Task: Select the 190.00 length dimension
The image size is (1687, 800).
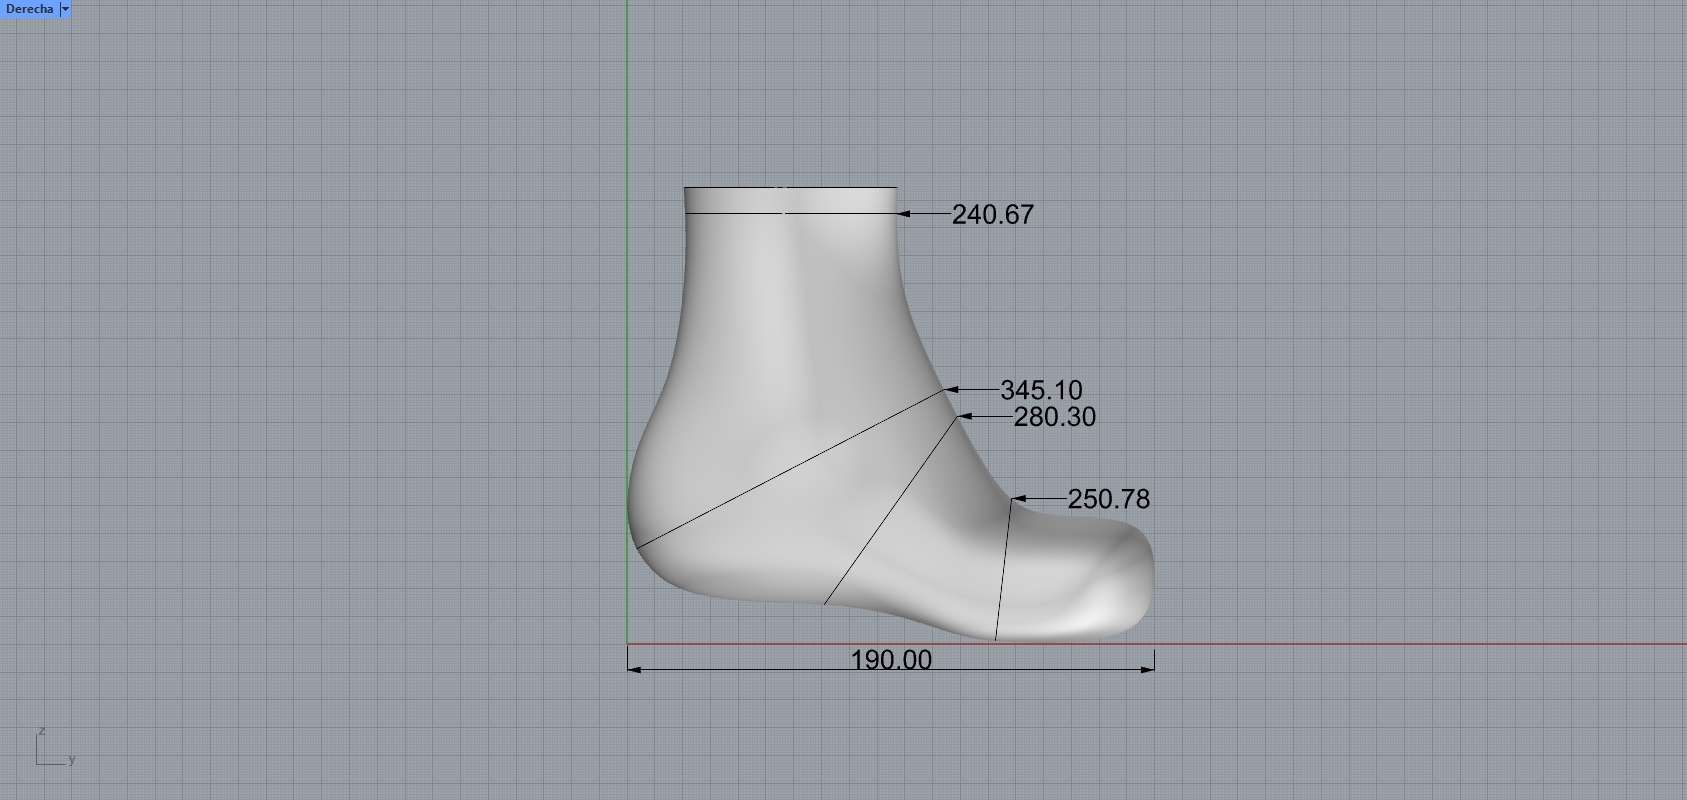Action: pos(891,660)
